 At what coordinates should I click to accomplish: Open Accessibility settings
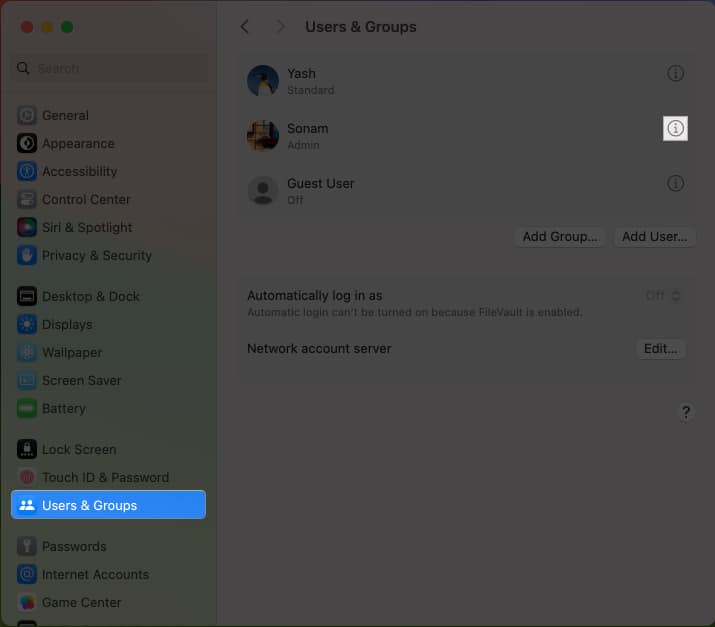(x=108, y=171)
